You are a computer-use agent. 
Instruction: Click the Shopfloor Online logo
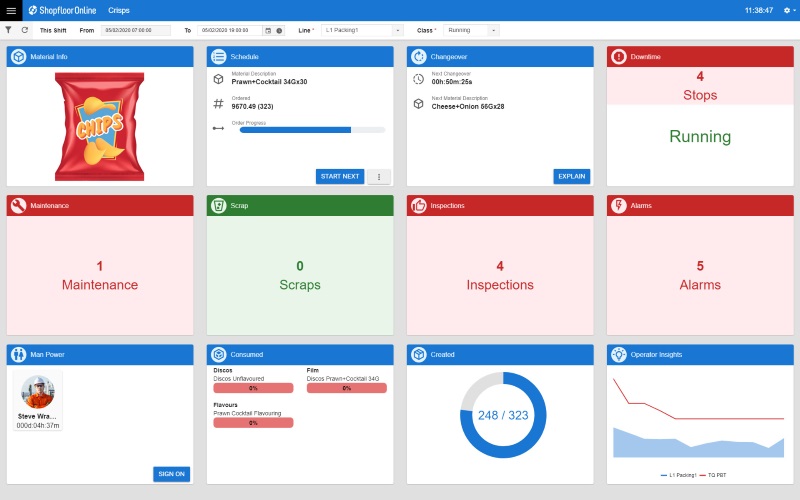(62, 10)
